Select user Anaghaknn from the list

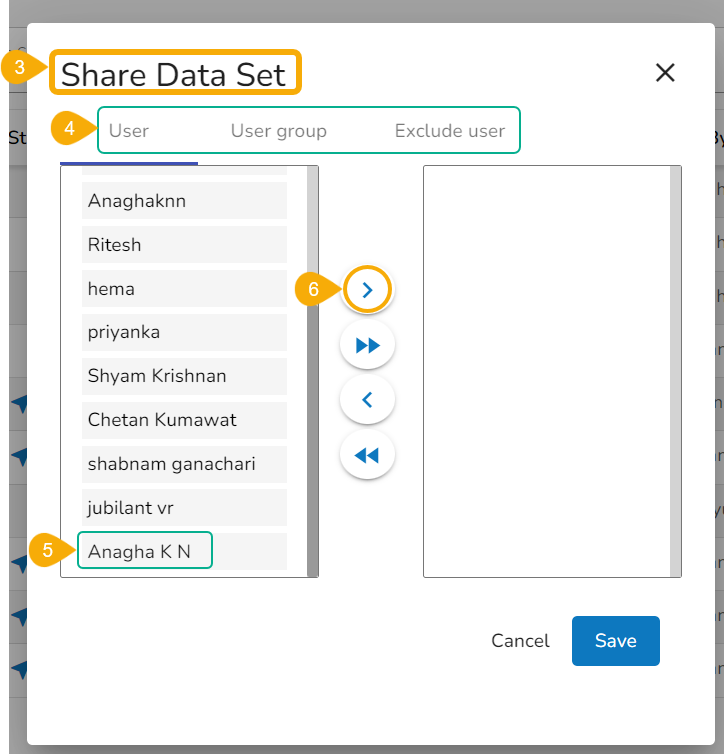tap(184, 201)
